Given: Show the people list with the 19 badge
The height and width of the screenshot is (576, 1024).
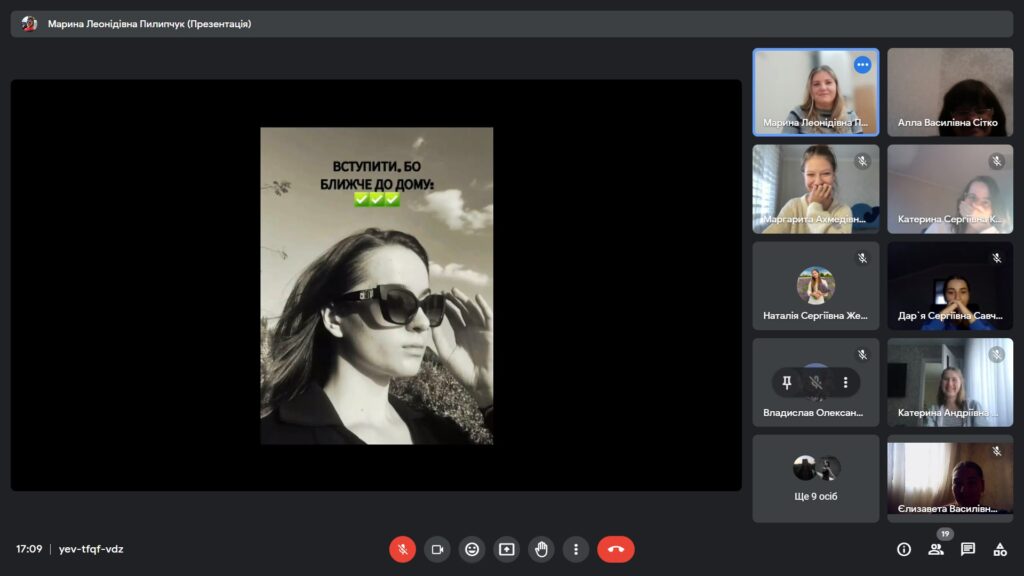Looking at the screenshot, I should [936, 549].
